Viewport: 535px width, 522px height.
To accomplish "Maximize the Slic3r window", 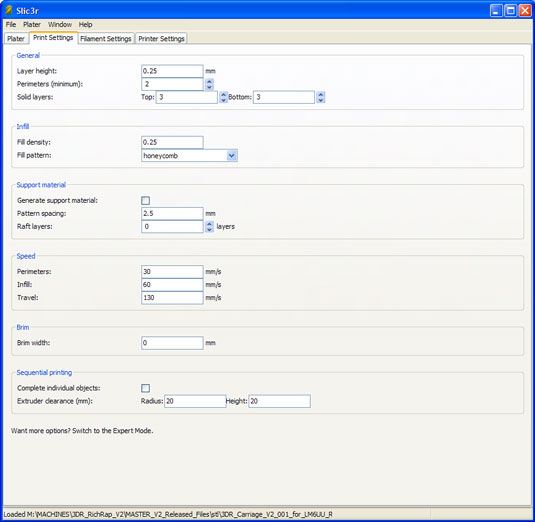I will point(510,11).
